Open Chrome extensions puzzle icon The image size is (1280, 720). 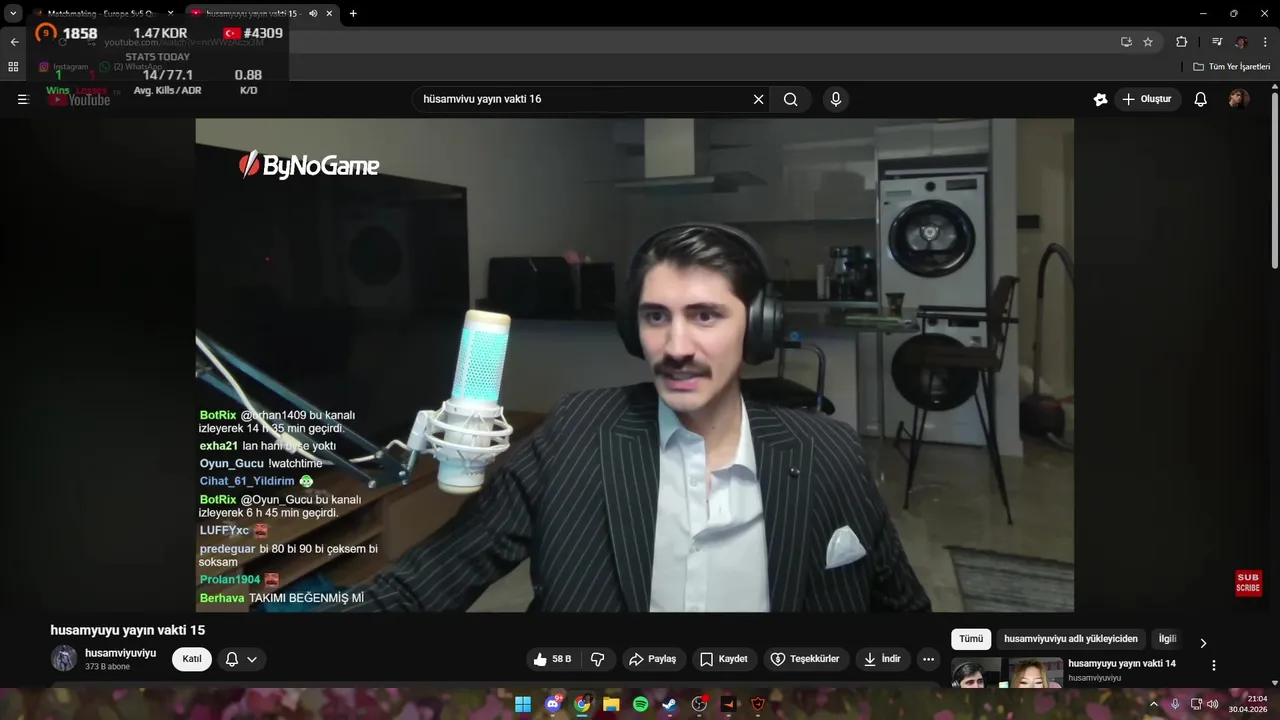1181,42
